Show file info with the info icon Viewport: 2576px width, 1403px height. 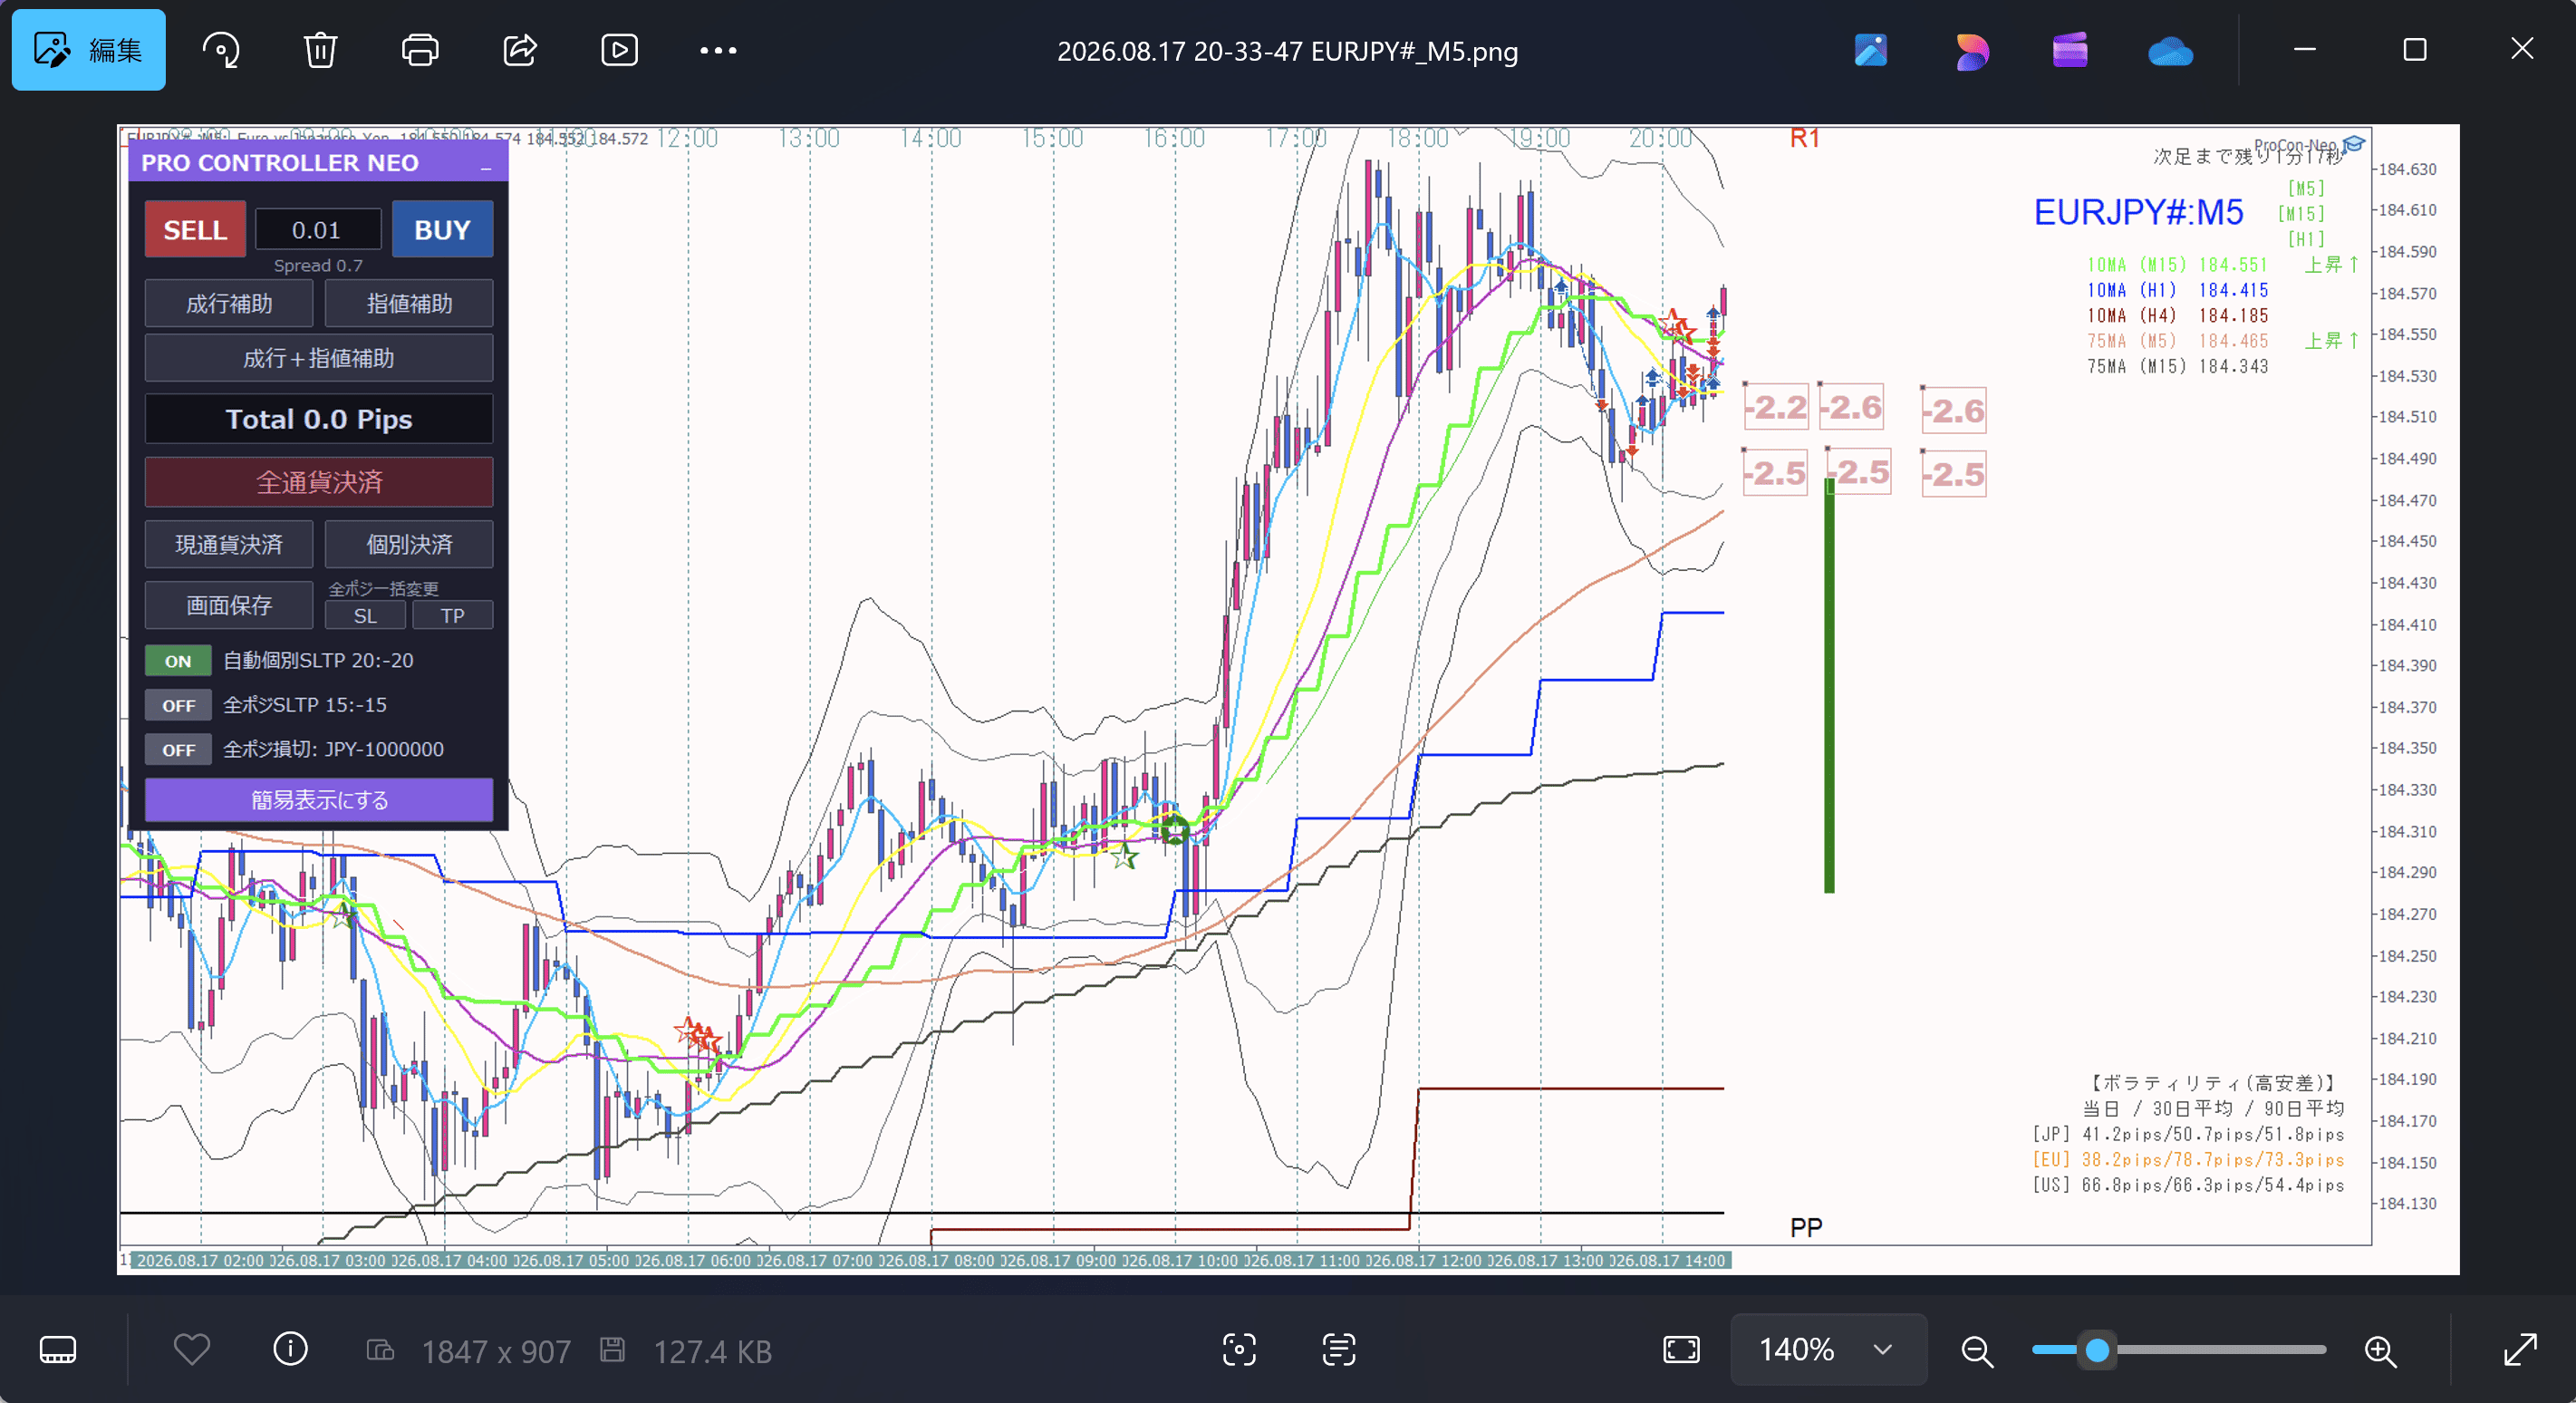tap(290, 1350)
